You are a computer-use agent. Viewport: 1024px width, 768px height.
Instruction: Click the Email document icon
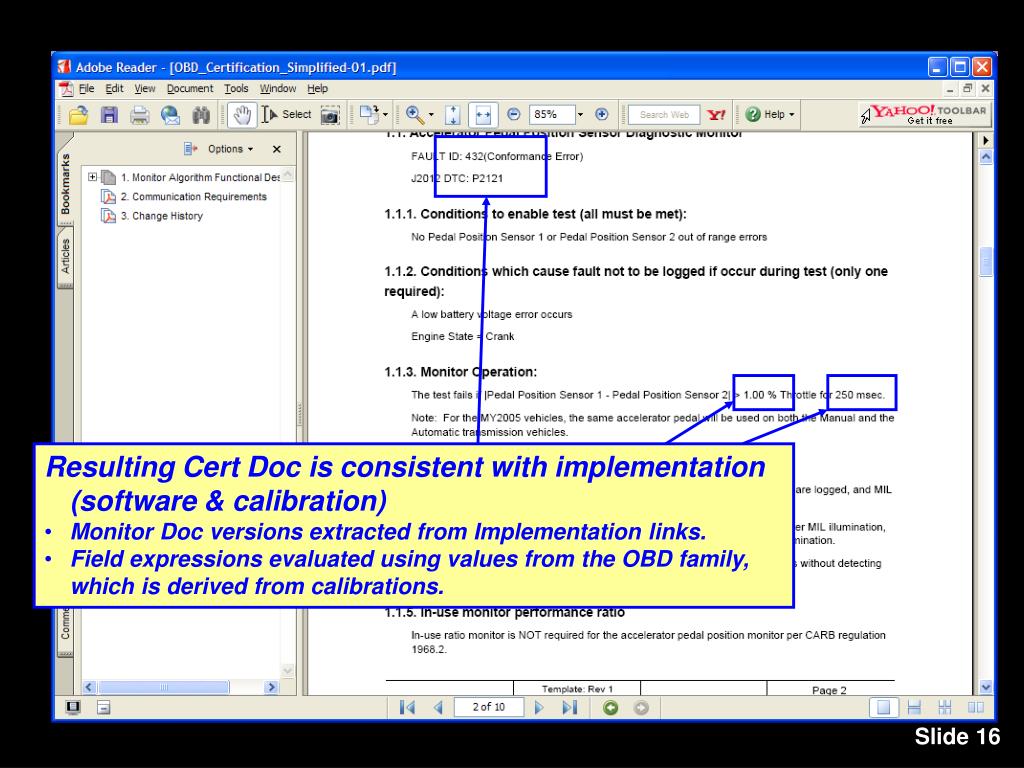click(x=170, y=115)
